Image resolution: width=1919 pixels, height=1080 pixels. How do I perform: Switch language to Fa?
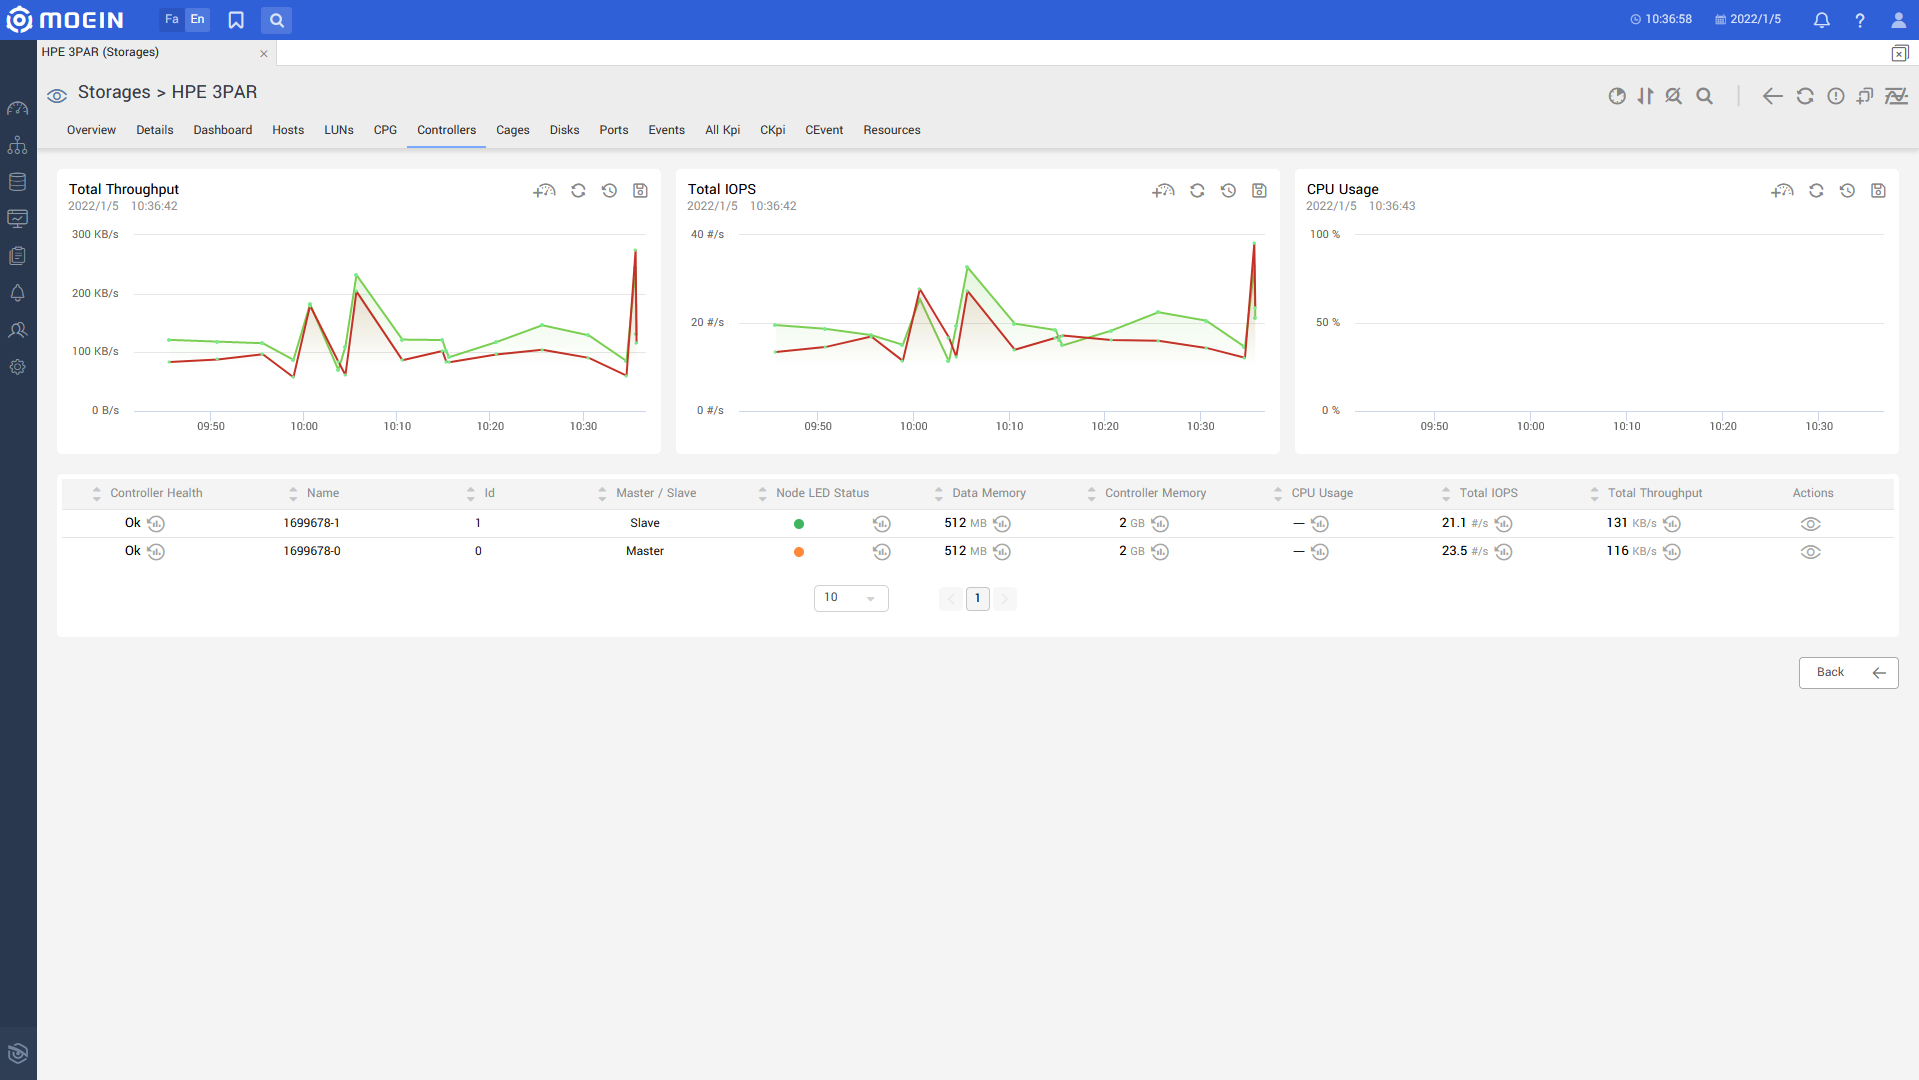[172, 20]
